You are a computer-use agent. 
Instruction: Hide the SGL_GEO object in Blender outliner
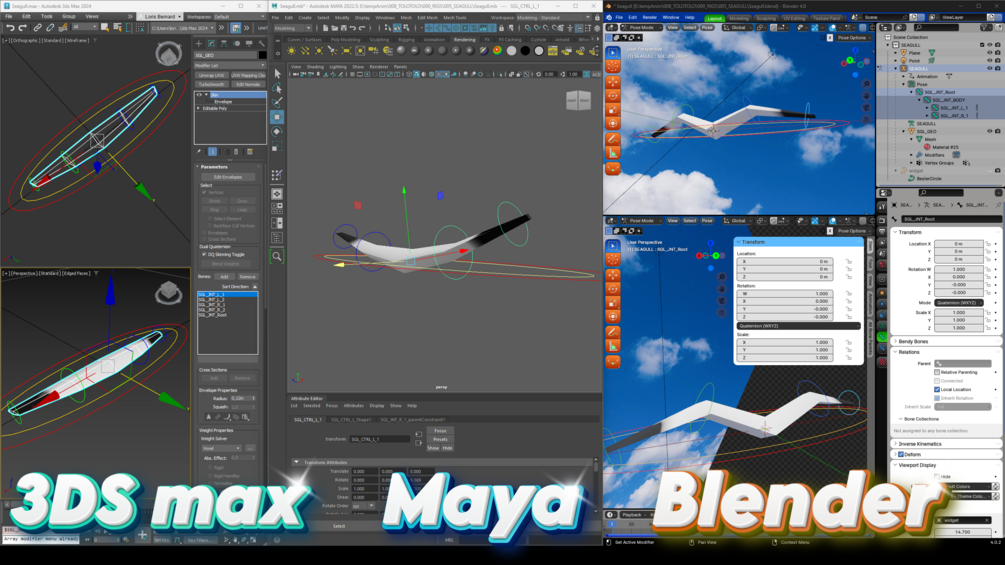click(990, 131)
